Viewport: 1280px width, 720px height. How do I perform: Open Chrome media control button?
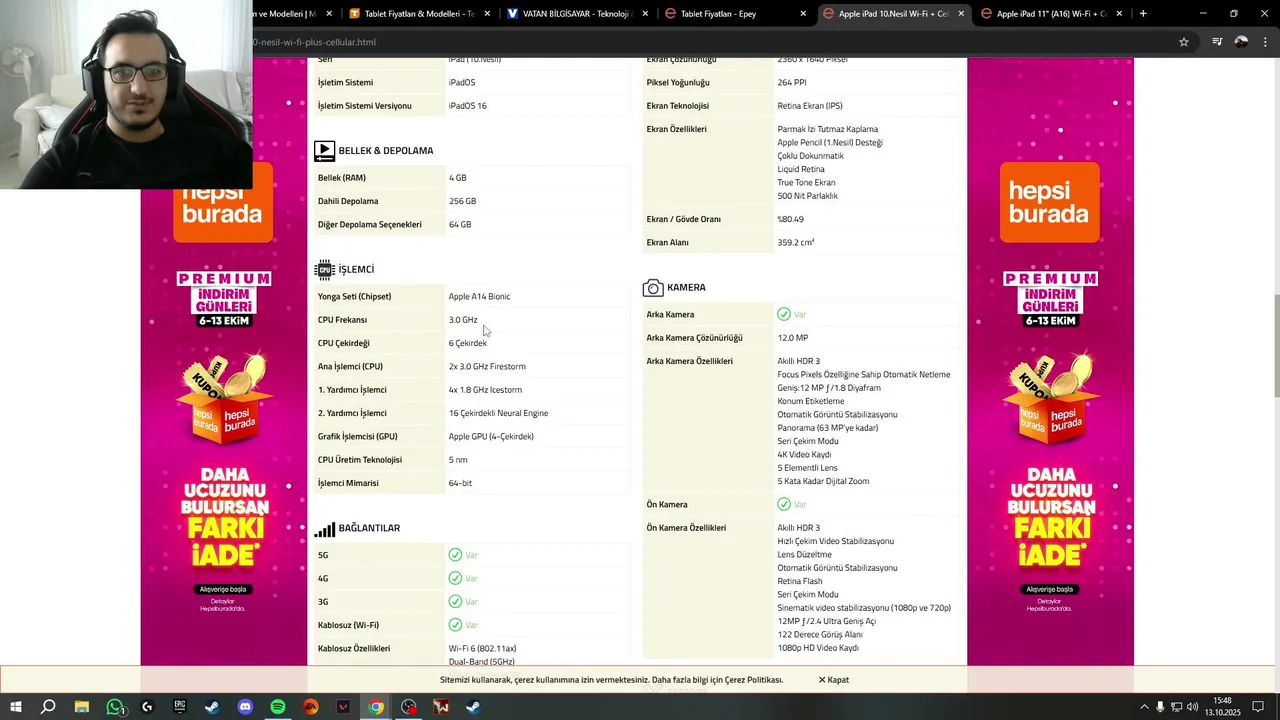(x=1217, y=42)
